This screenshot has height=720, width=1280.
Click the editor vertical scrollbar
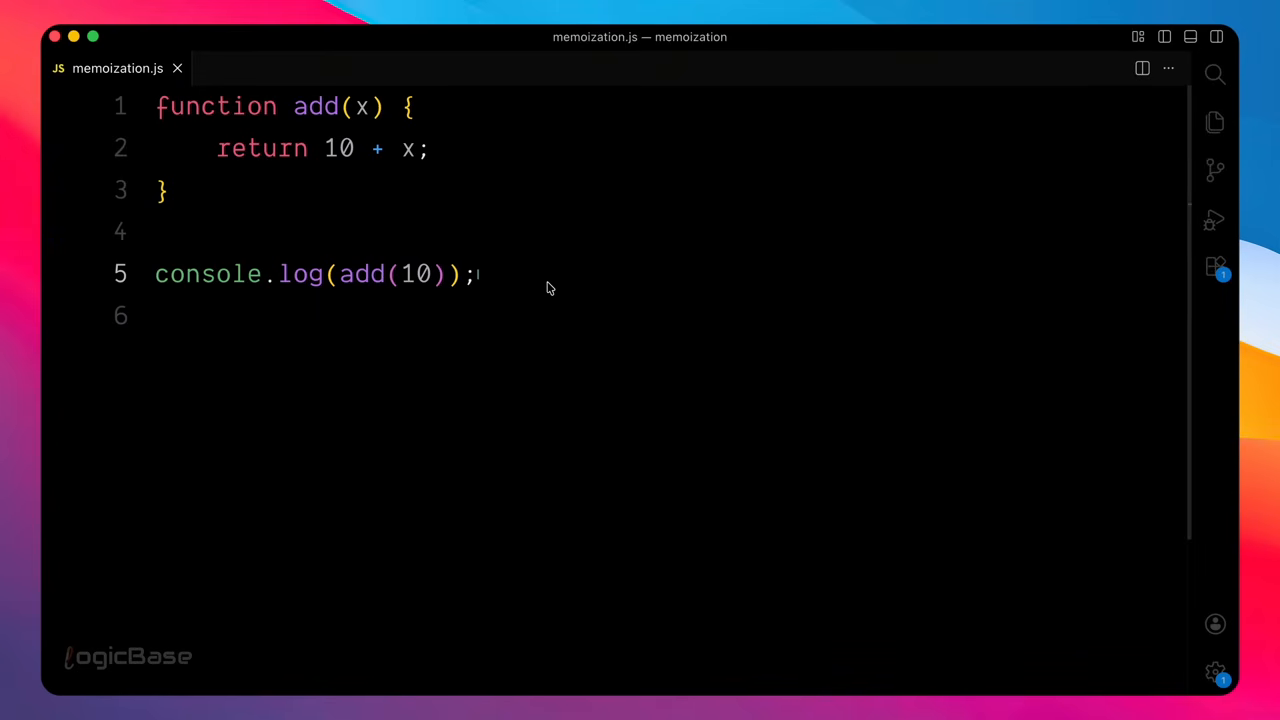1188,313
